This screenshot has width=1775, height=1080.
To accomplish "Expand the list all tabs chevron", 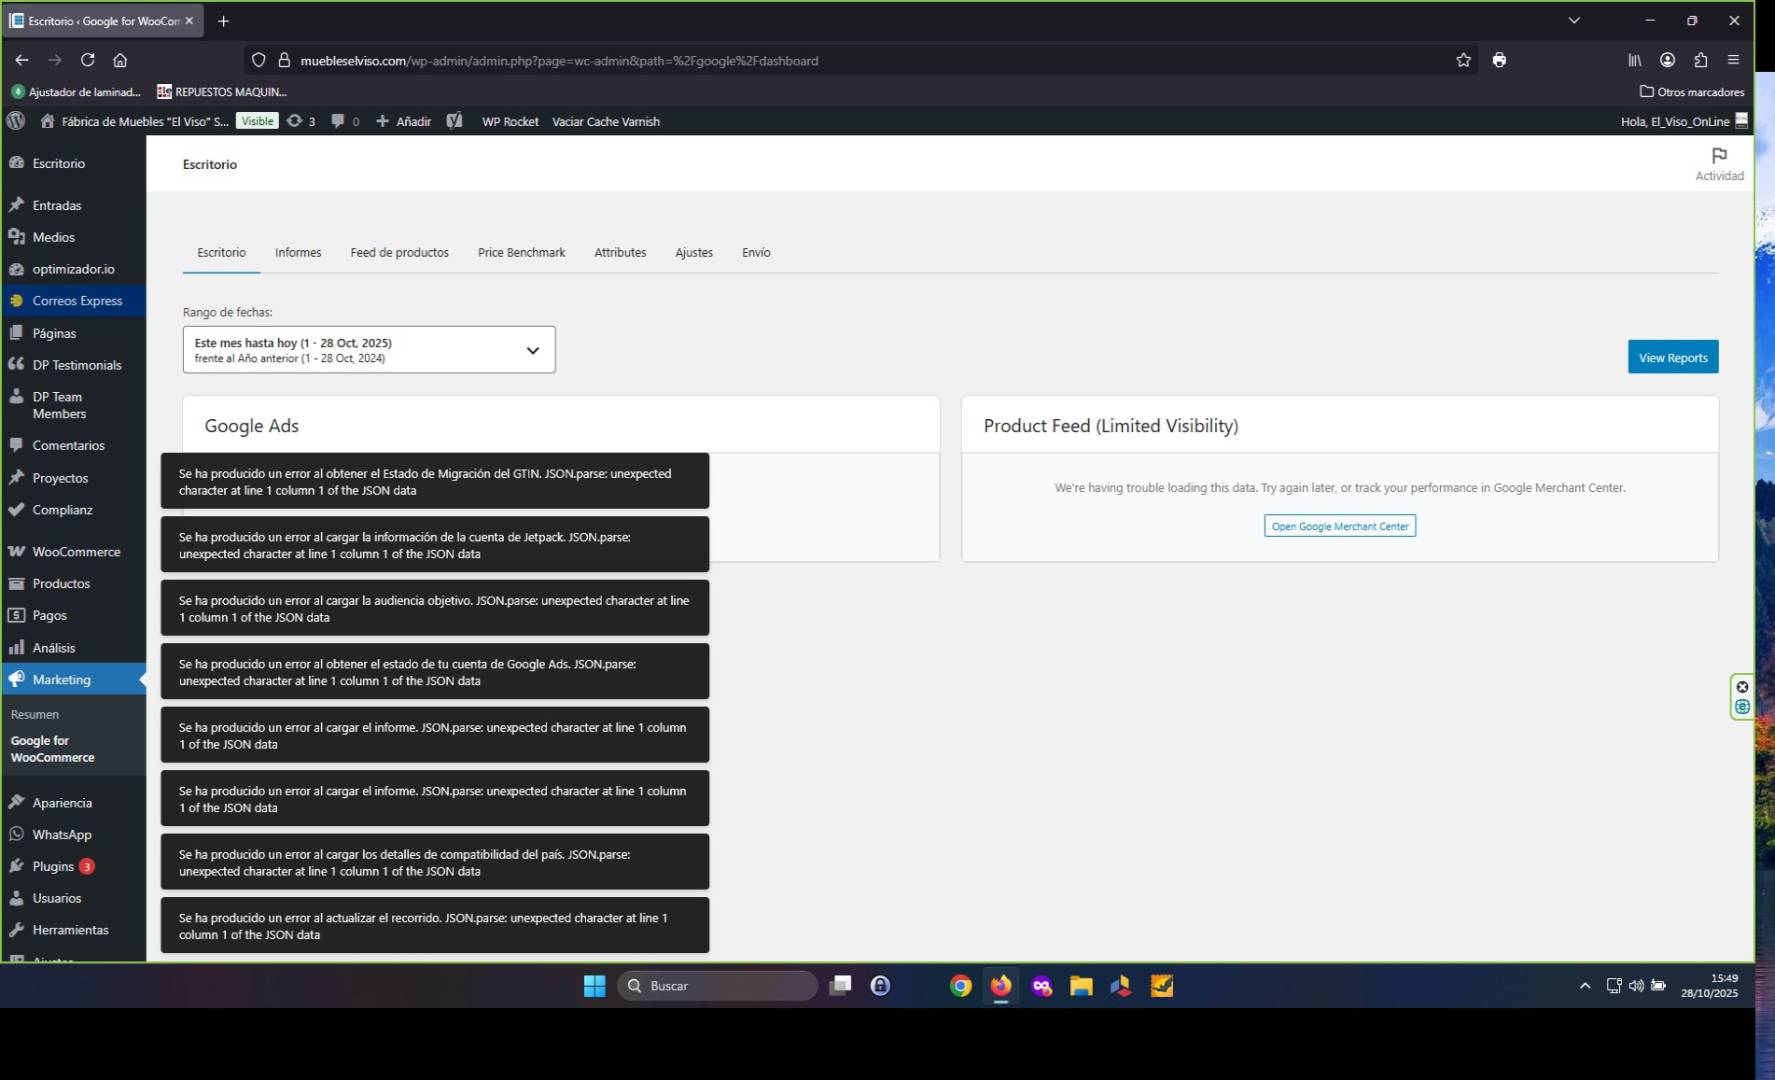I will click(1574, 20).
